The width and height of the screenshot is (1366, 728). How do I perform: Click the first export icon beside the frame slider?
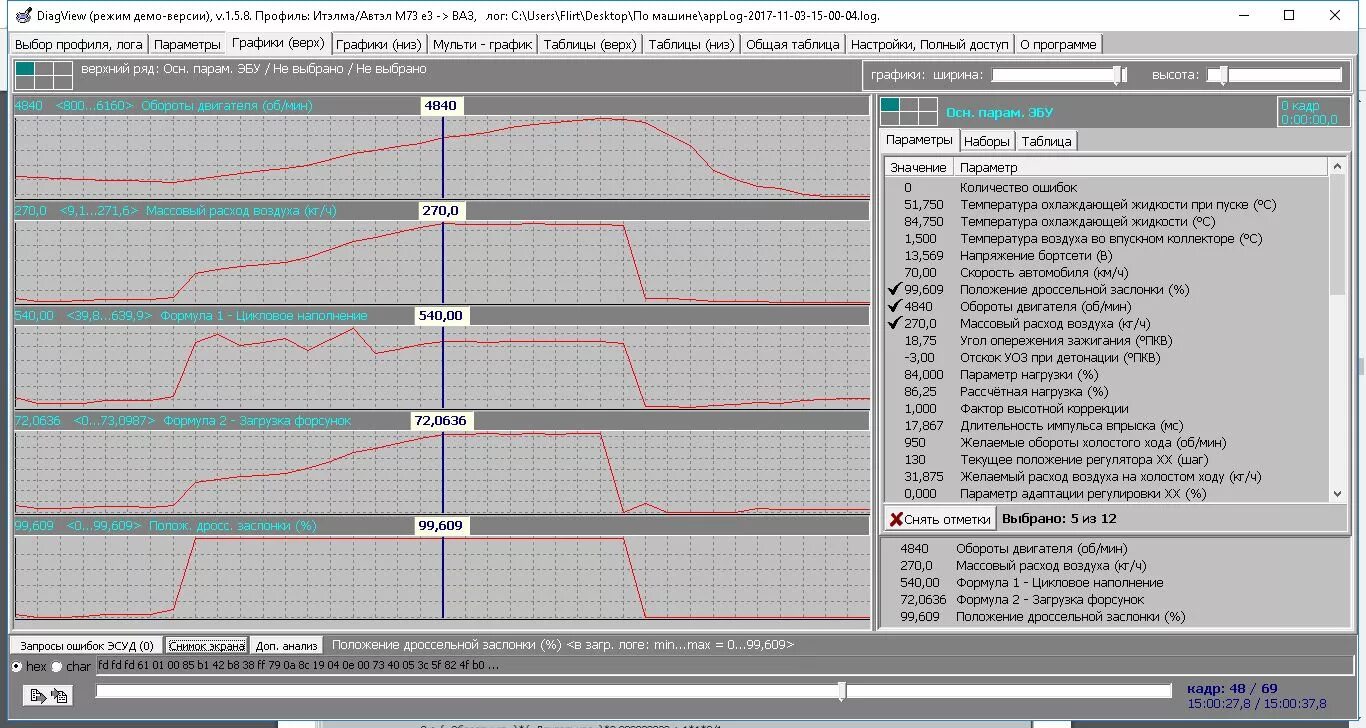point(39,695)
